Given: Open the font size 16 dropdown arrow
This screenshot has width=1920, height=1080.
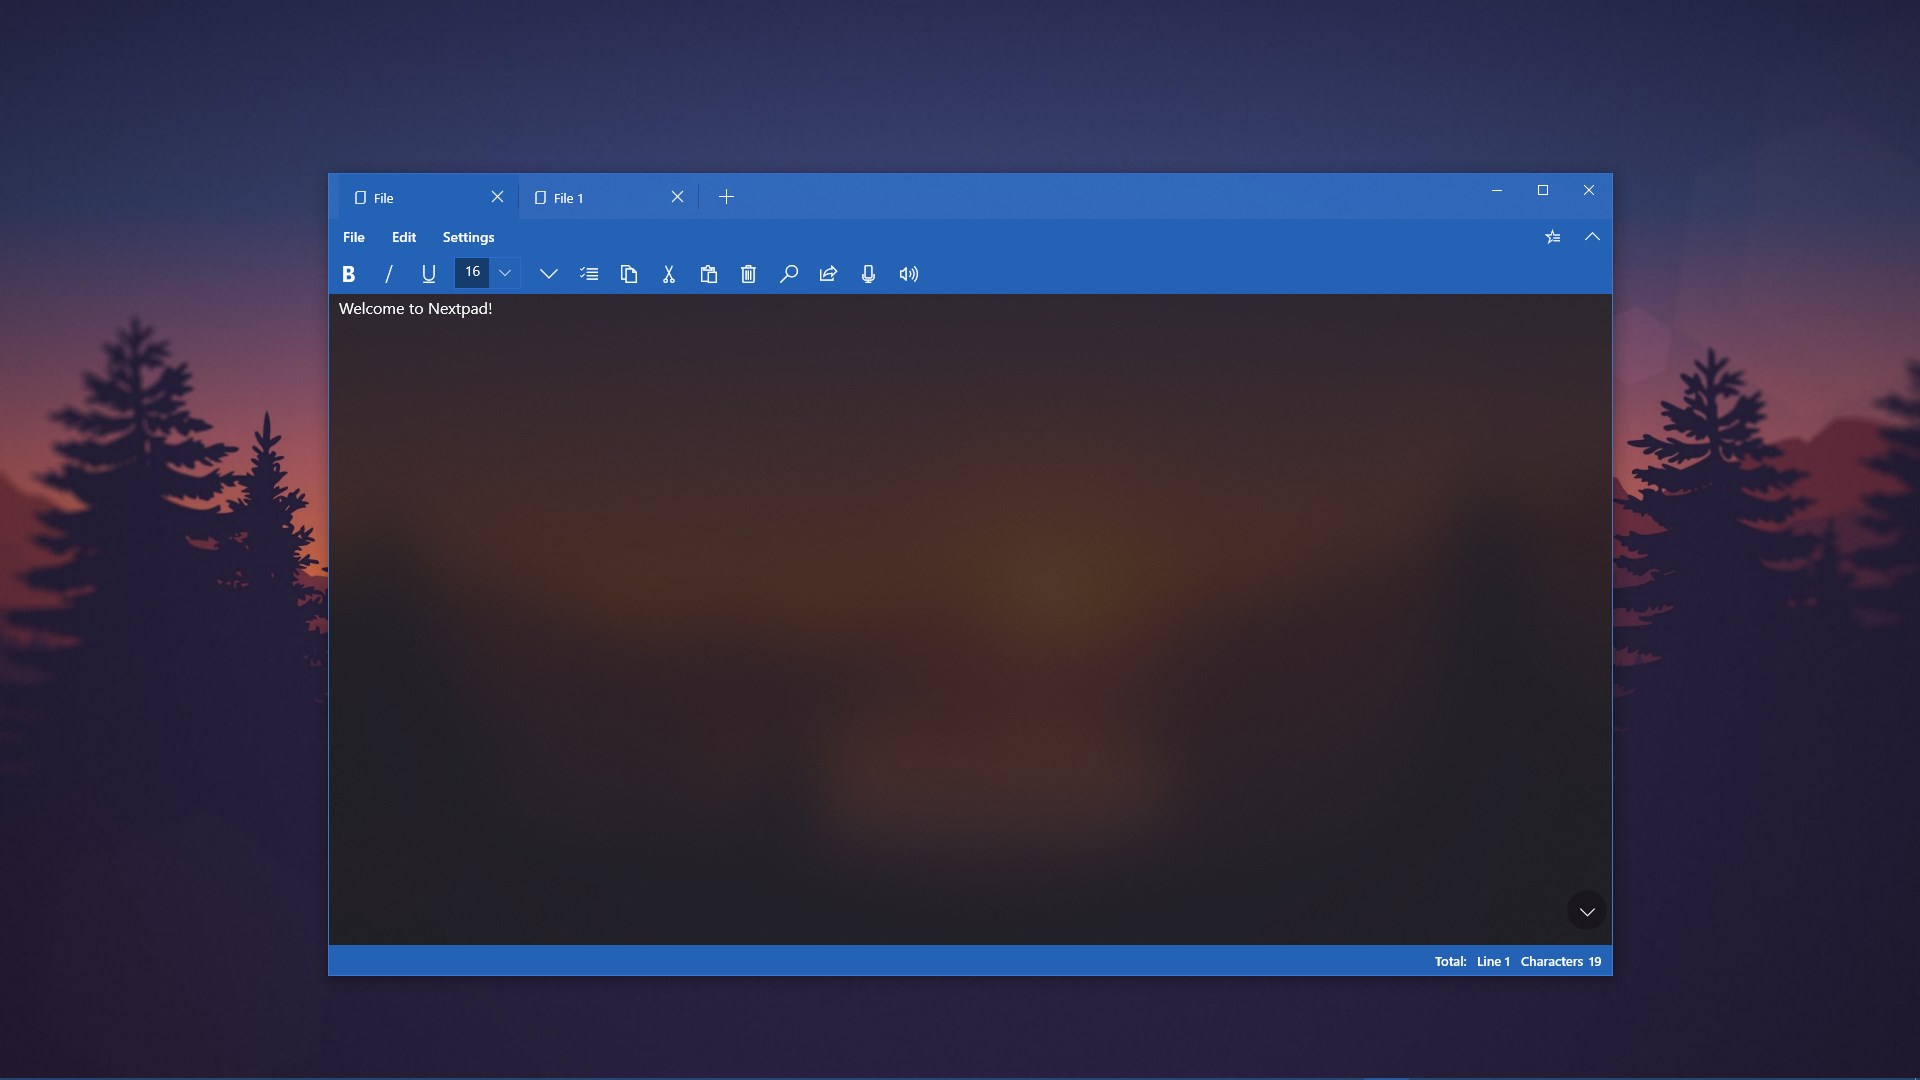Looking at the screenshot, I should (x=505, y=273).
